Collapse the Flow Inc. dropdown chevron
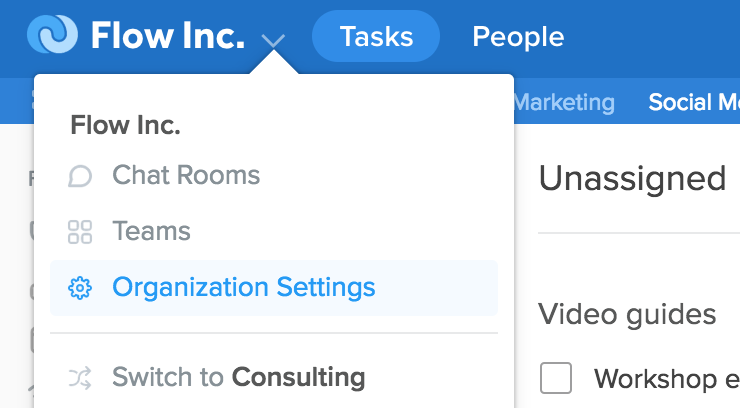Image resolution: width=740 pixels, height=408 pixels. point(273,41)
